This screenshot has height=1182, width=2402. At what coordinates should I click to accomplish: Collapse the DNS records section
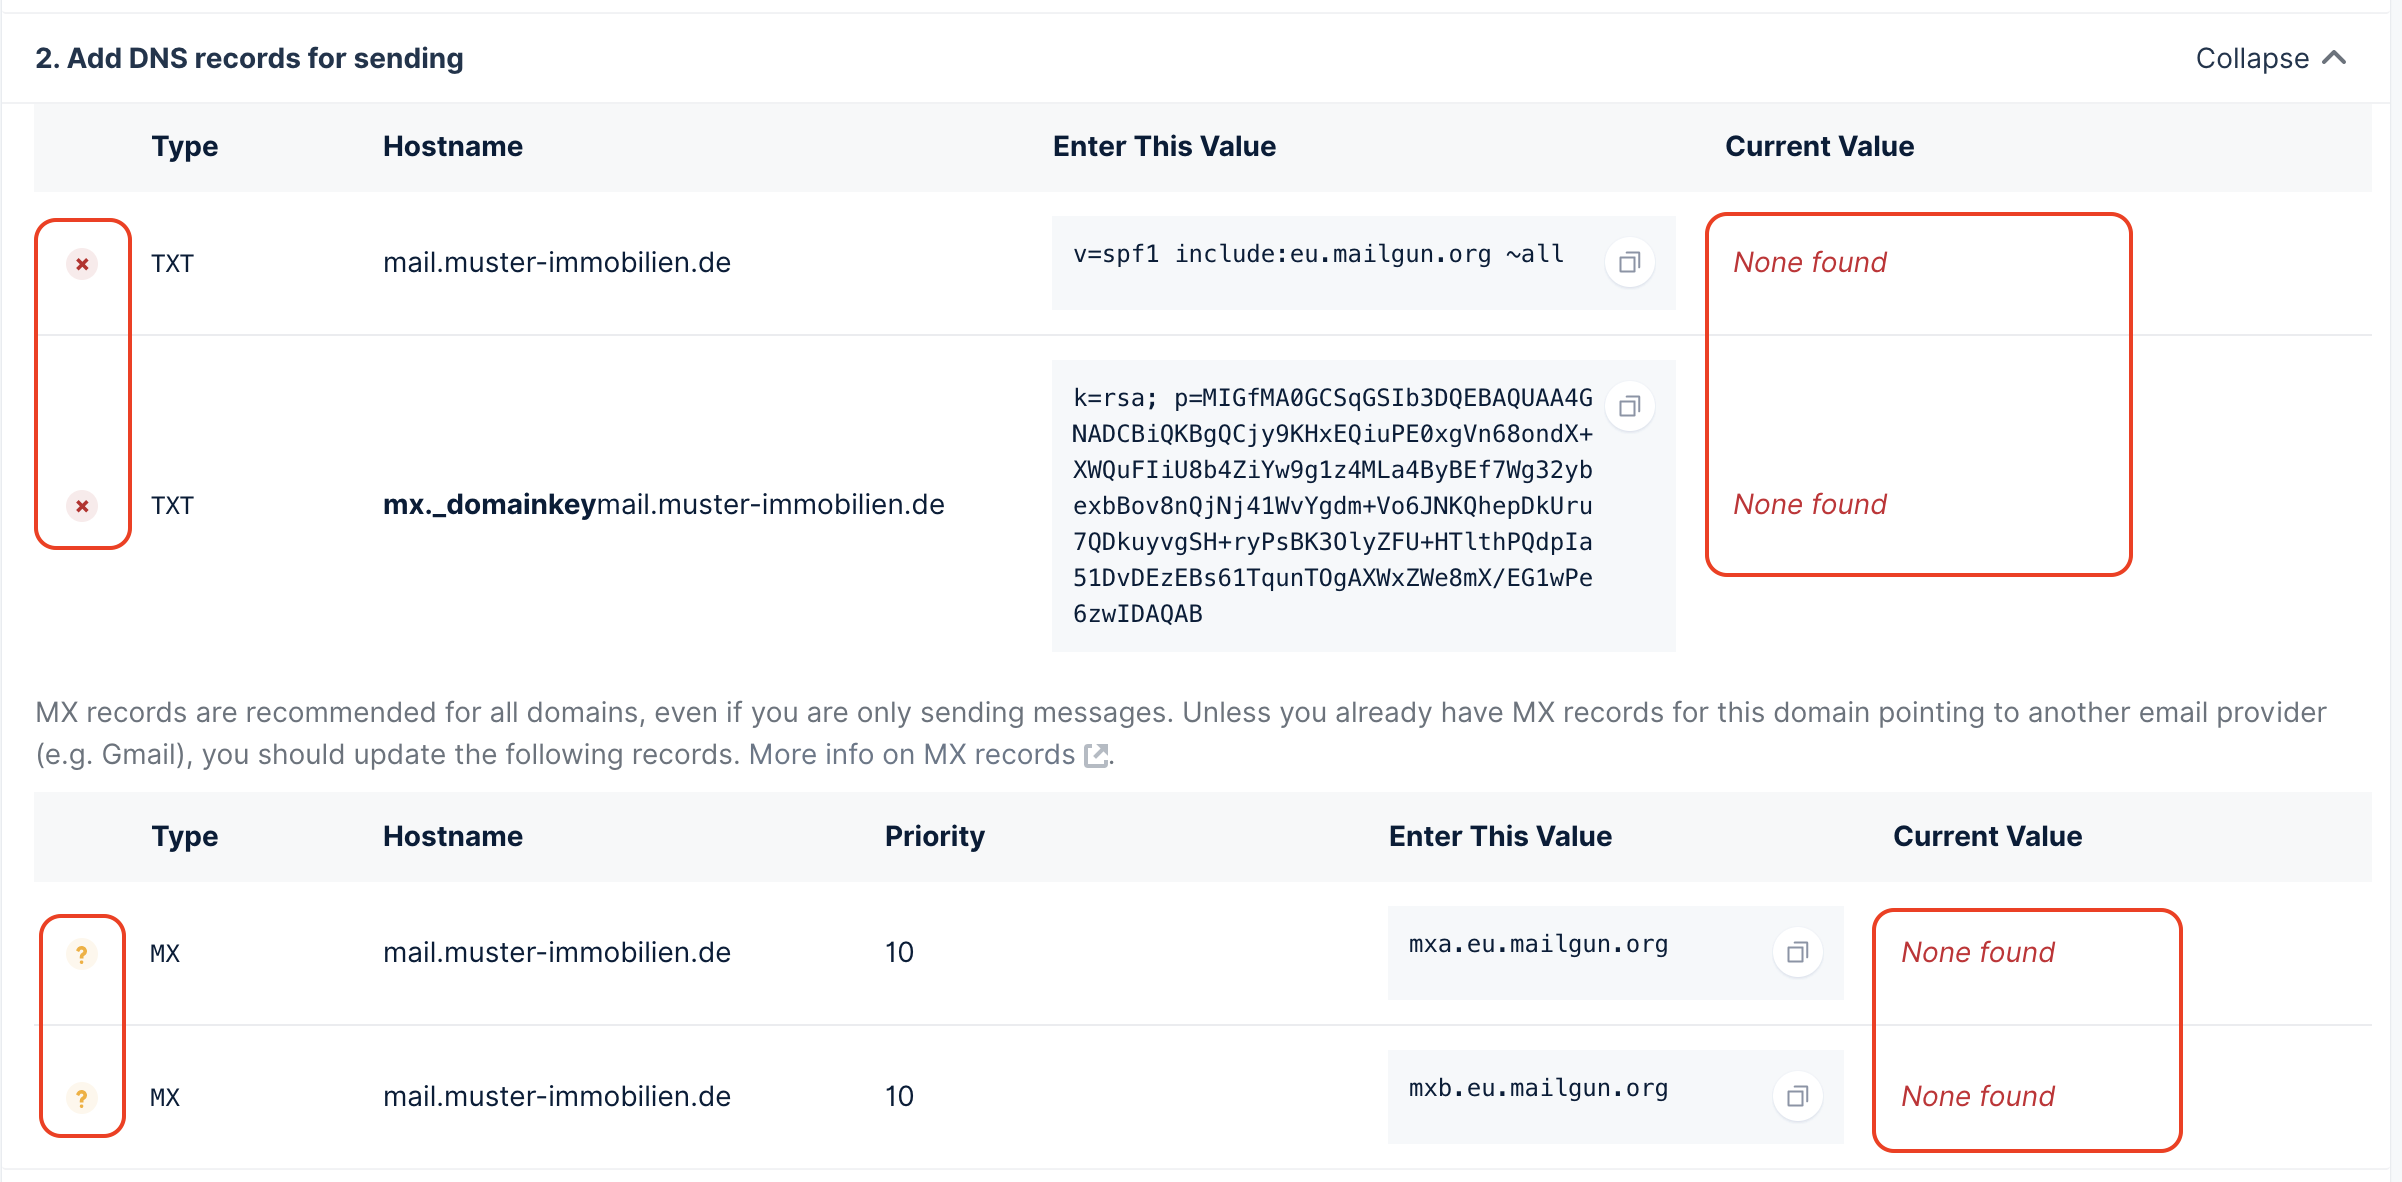click(2252, 59)
